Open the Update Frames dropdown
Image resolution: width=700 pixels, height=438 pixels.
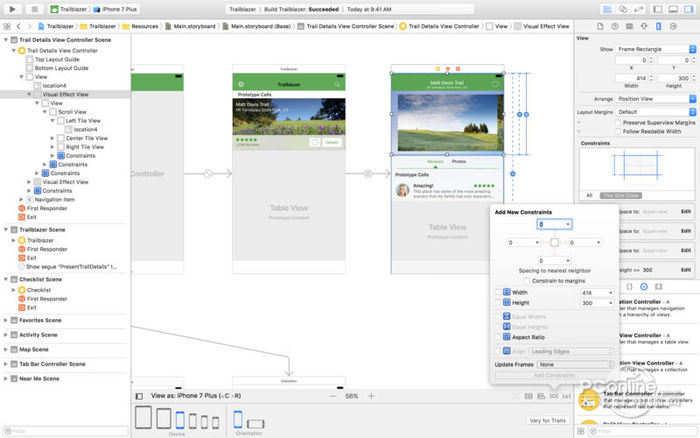point(574,365)
